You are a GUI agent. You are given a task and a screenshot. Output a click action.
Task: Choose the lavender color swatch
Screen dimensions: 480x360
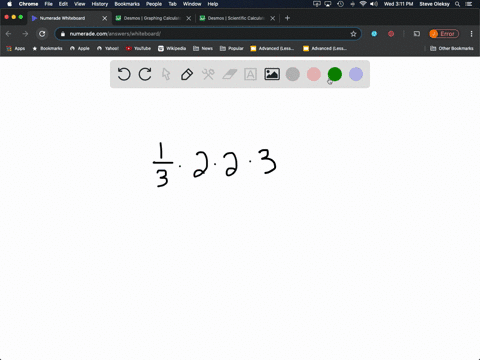[x=356, y=74]
